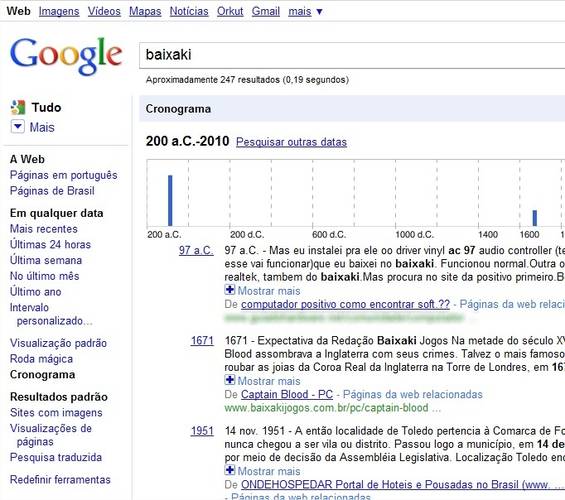Click the A Web heading in sidebar
Viewport: 565px width, 500px height.
27,159
